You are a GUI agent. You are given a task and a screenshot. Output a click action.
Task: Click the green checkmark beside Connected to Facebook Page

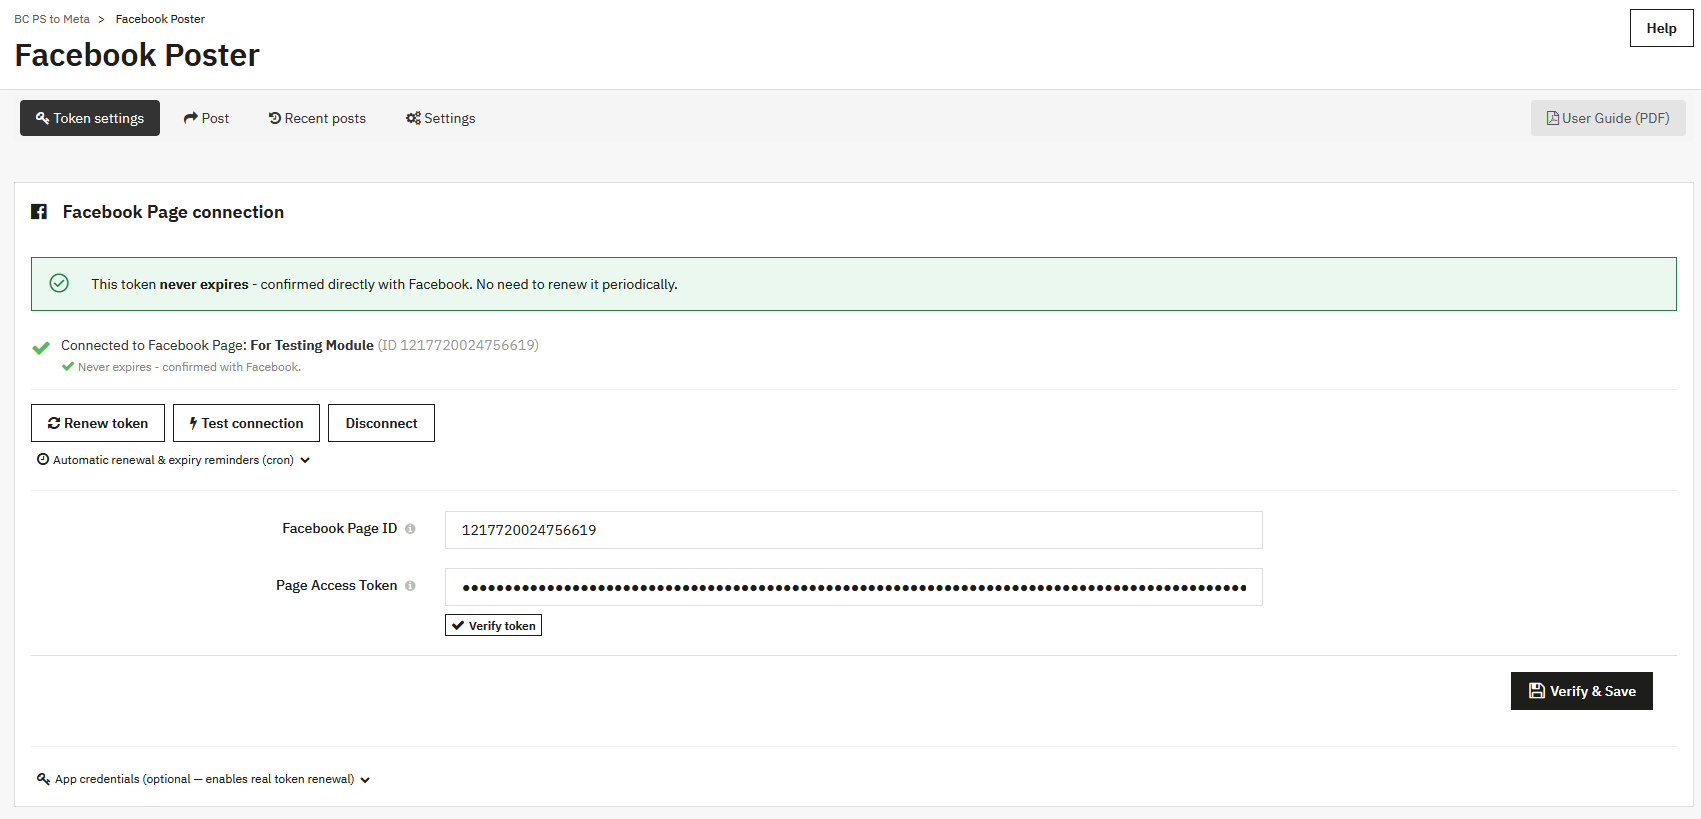[41, 348]
